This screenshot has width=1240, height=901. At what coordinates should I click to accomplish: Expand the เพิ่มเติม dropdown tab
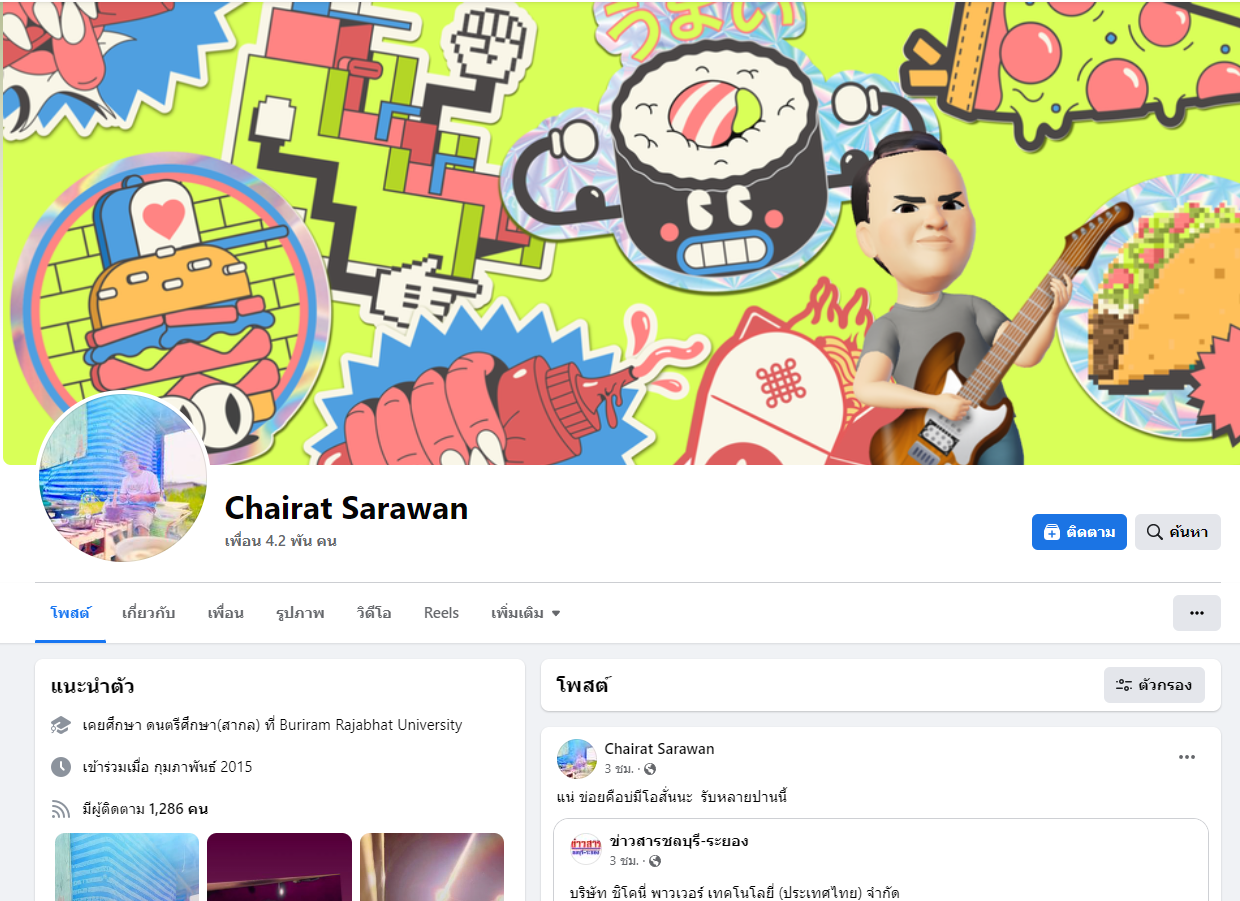525,613
